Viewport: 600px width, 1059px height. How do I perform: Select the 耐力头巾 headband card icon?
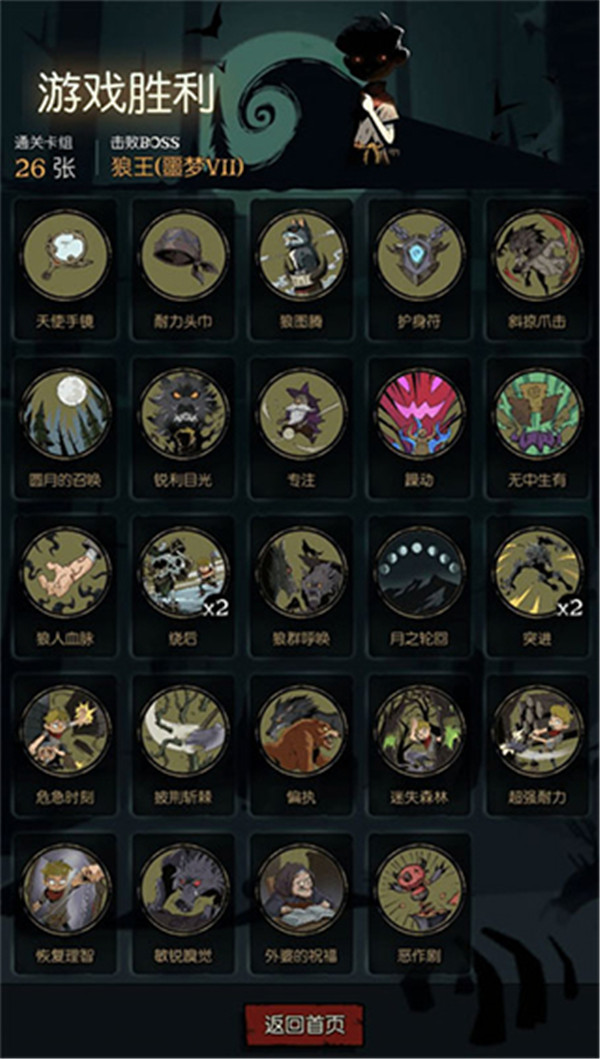(x=184, y=256)
